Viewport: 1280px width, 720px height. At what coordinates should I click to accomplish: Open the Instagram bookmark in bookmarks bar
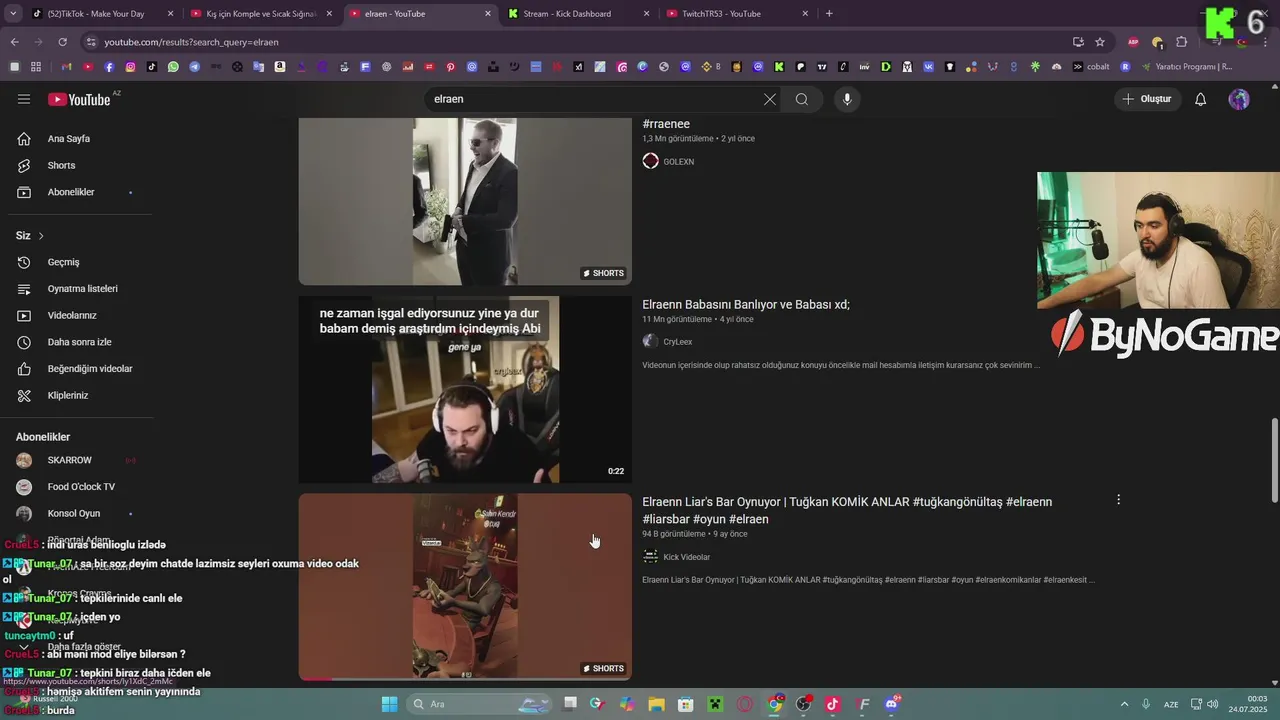(130, 67)
